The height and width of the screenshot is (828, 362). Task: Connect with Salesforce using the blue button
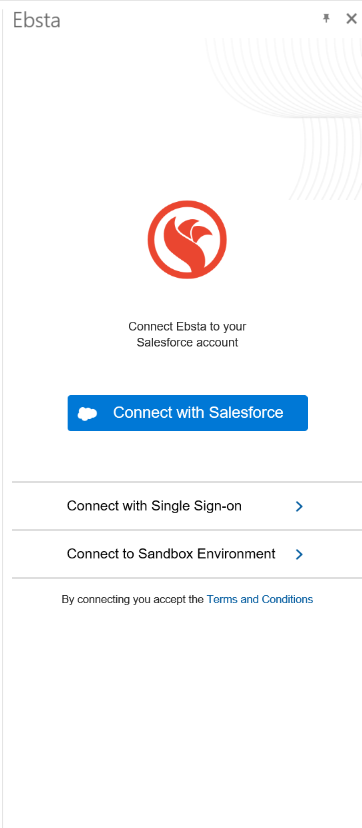(187, 413)
